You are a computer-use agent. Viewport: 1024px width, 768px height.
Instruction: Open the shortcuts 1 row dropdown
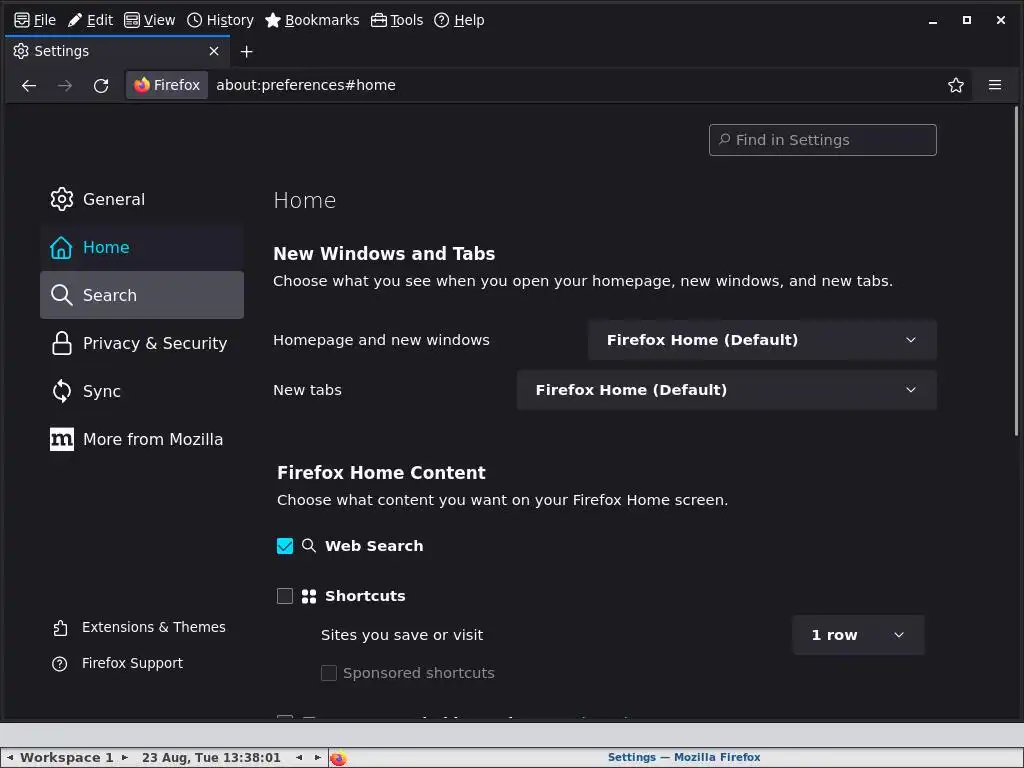coord(857,635)
